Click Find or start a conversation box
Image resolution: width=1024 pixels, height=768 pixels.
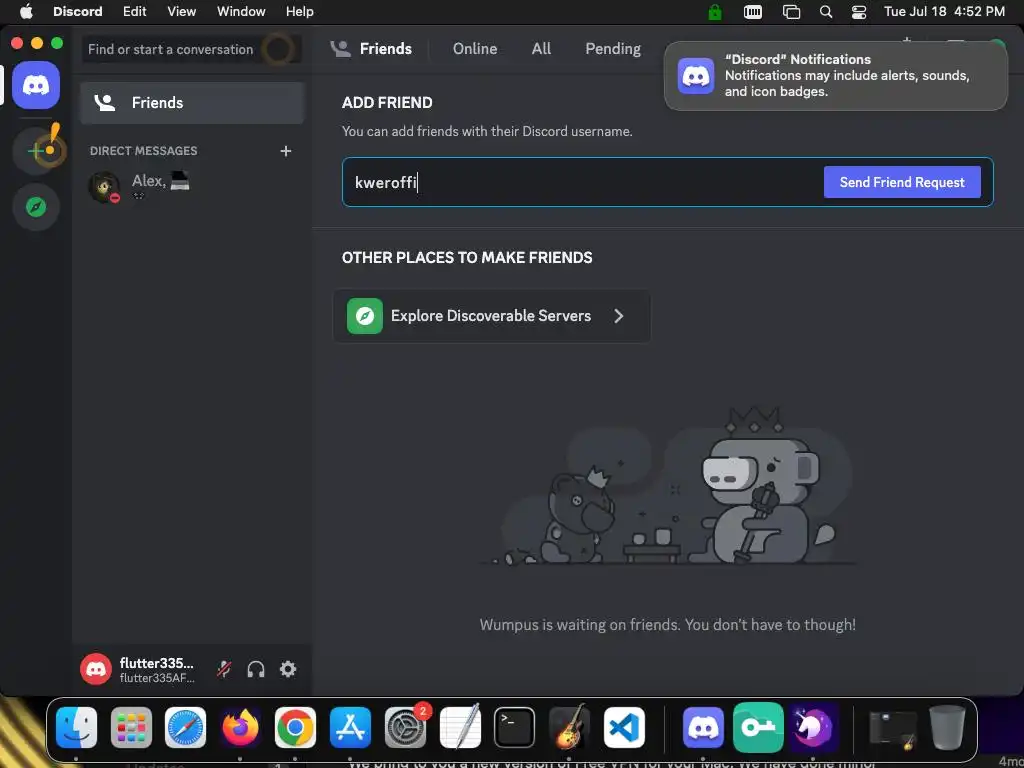point(192,49)
